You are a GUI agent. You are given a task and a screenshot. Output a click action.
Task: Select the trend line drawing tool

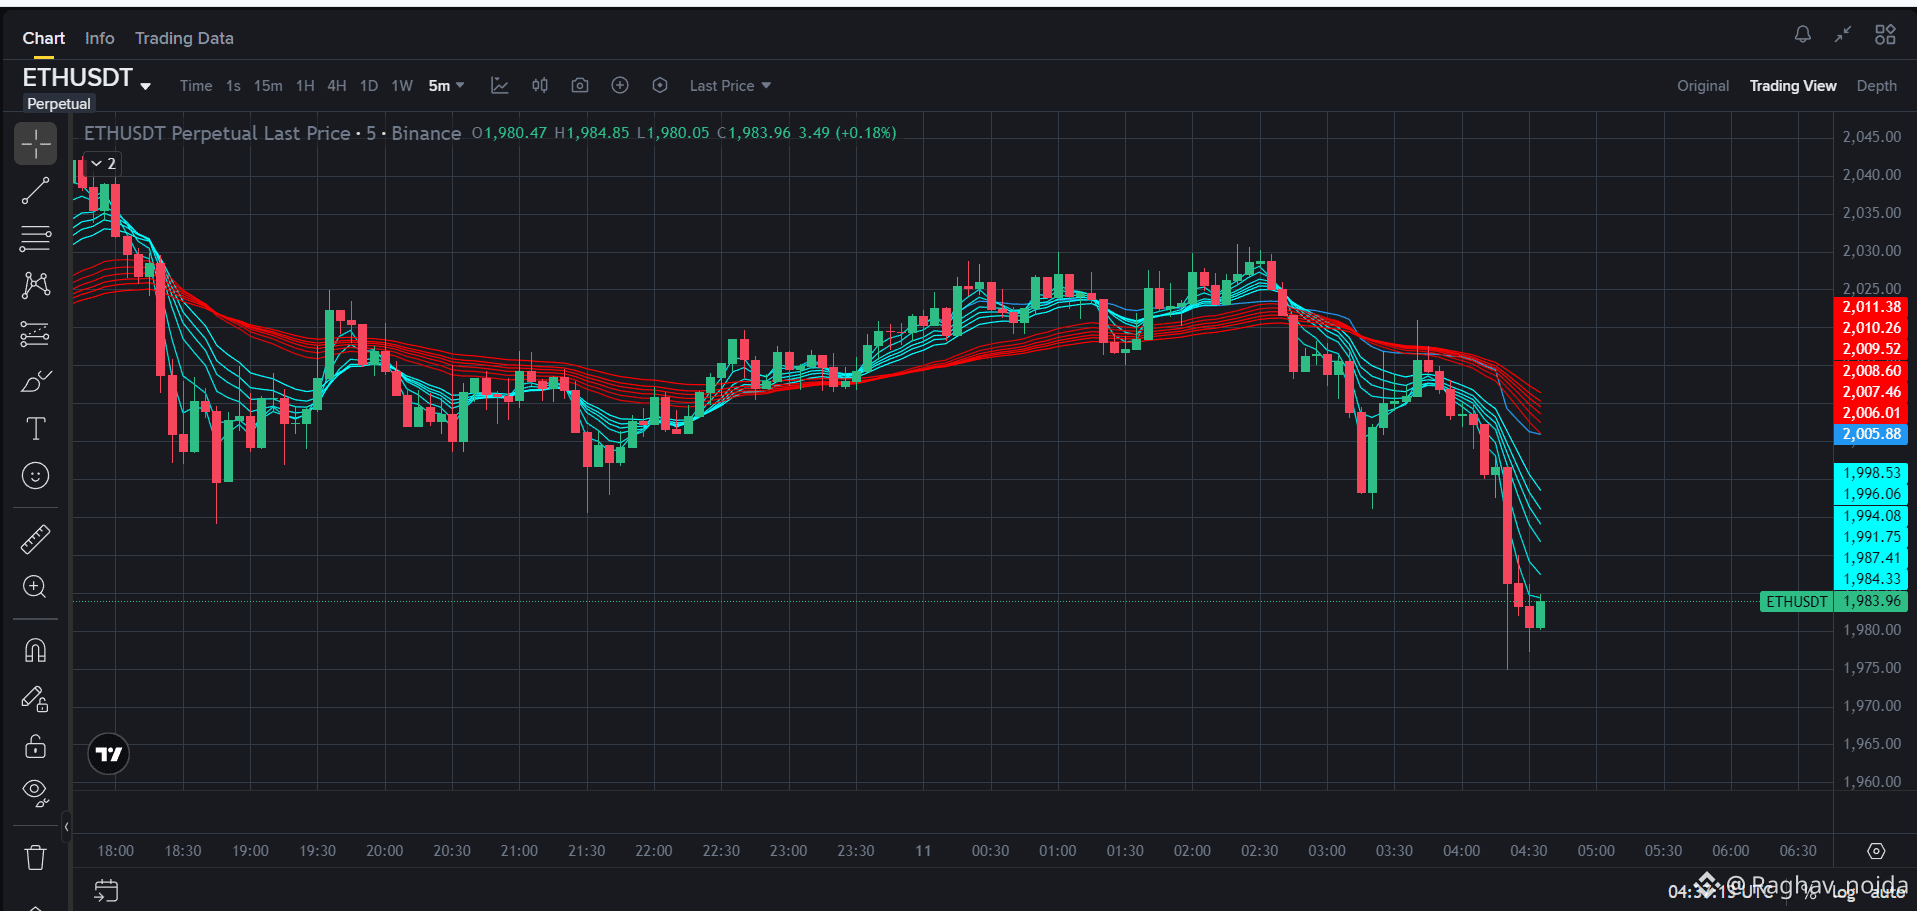[x=35, y=191]
